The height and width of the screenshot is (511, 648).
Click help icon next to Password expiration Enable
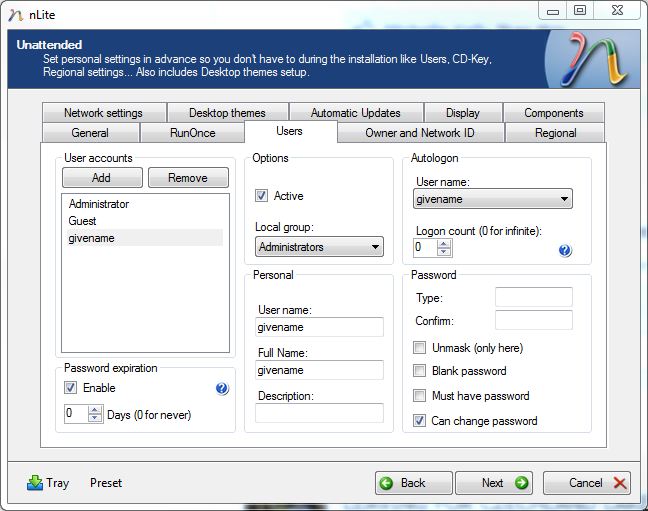coord(222,388)
